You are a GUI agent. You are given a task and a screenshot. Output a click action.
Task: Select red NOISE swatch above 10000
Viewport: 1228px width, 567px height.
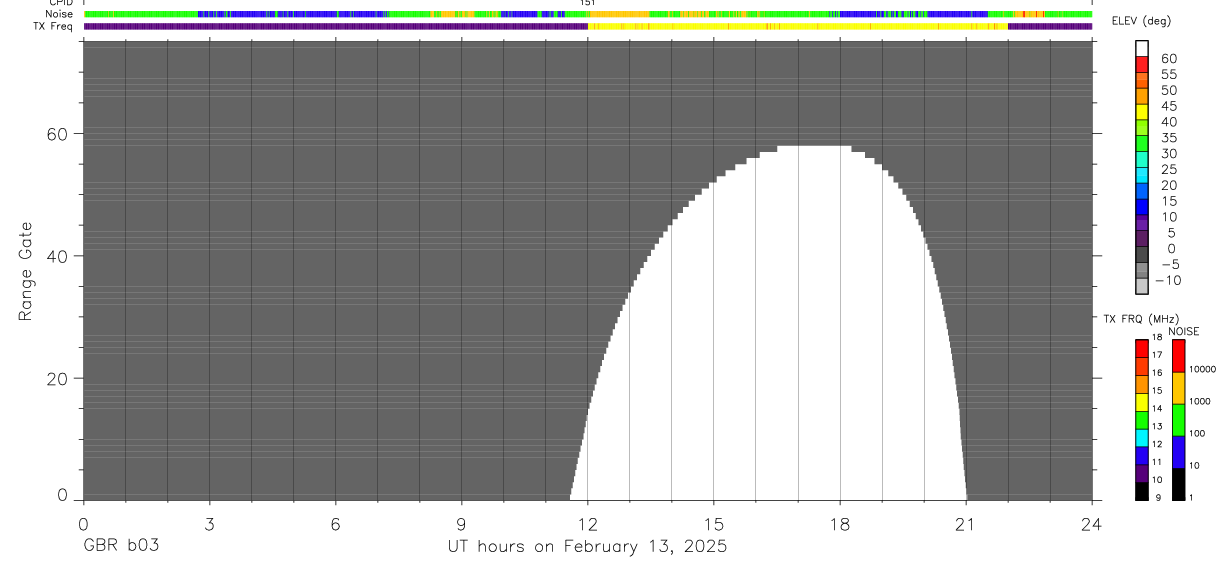tap(1178, 355)
